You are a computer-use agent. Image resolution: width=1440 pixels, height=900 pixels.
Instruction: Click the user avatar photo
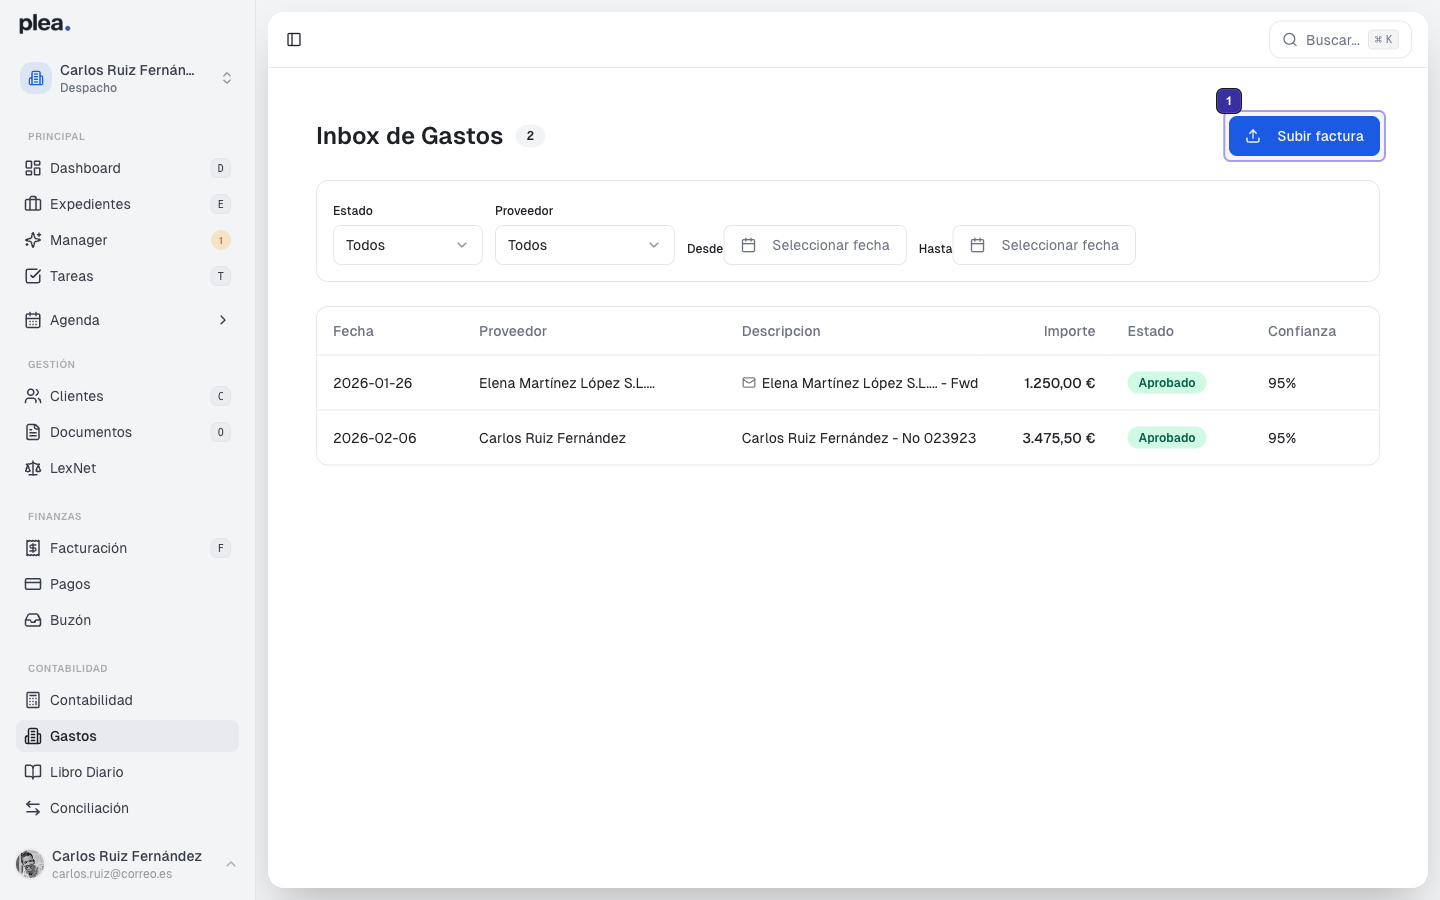pyautogui.click(x=30, y=864)
